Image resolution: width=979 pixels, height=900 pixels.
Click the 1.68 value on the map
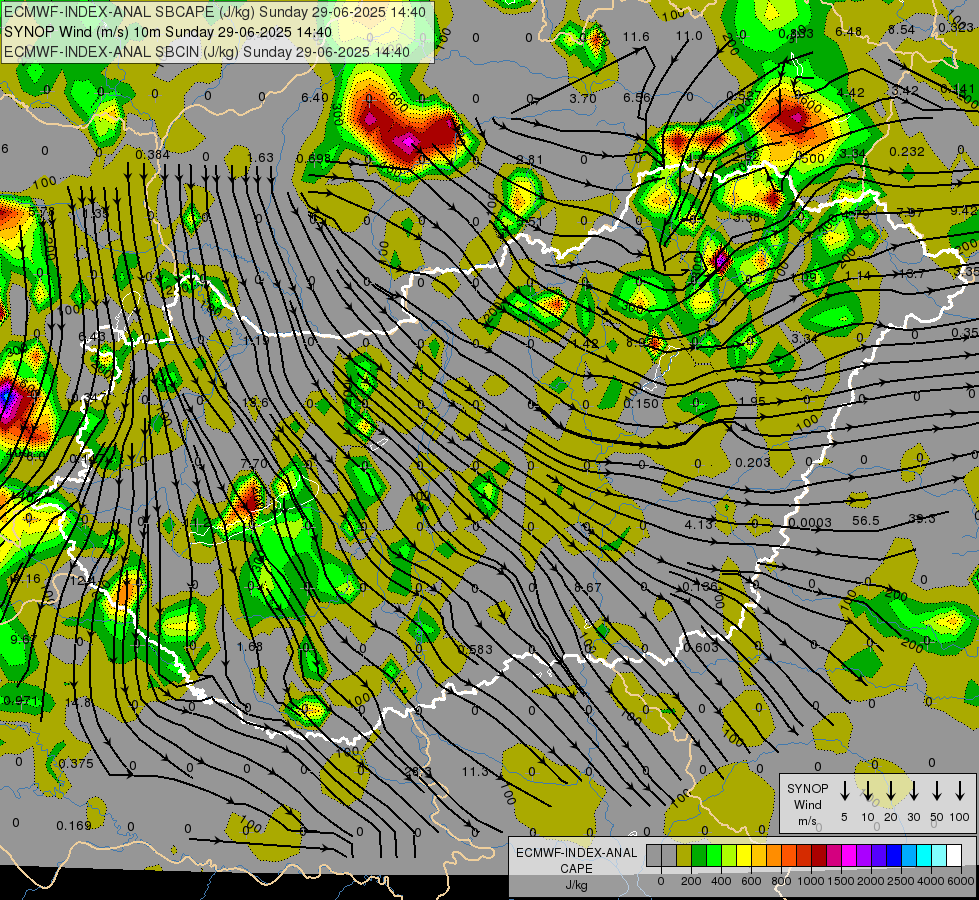point(250,646)
